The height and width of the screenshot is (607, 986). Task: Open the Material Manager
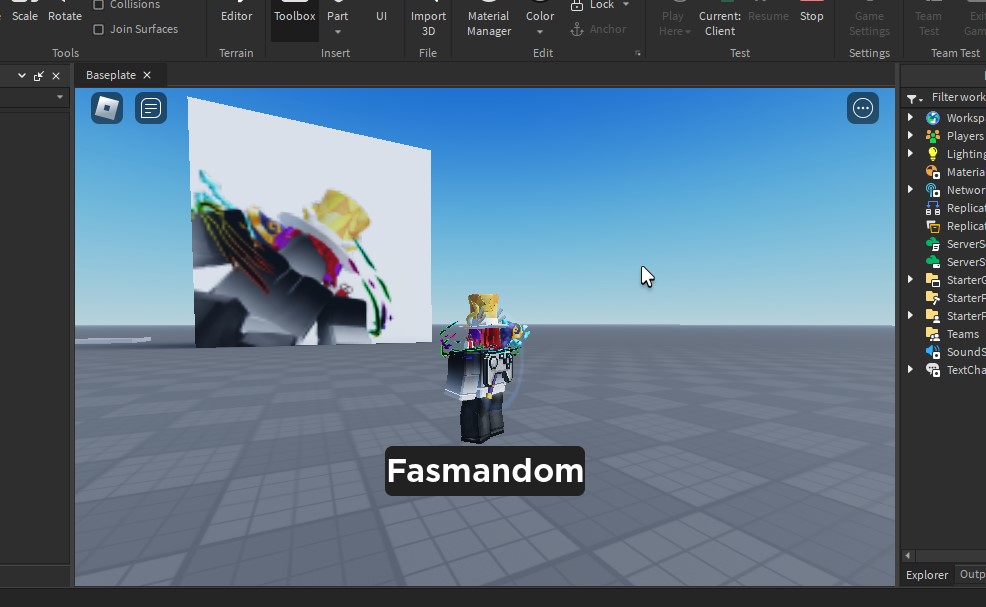click(487, 22)
